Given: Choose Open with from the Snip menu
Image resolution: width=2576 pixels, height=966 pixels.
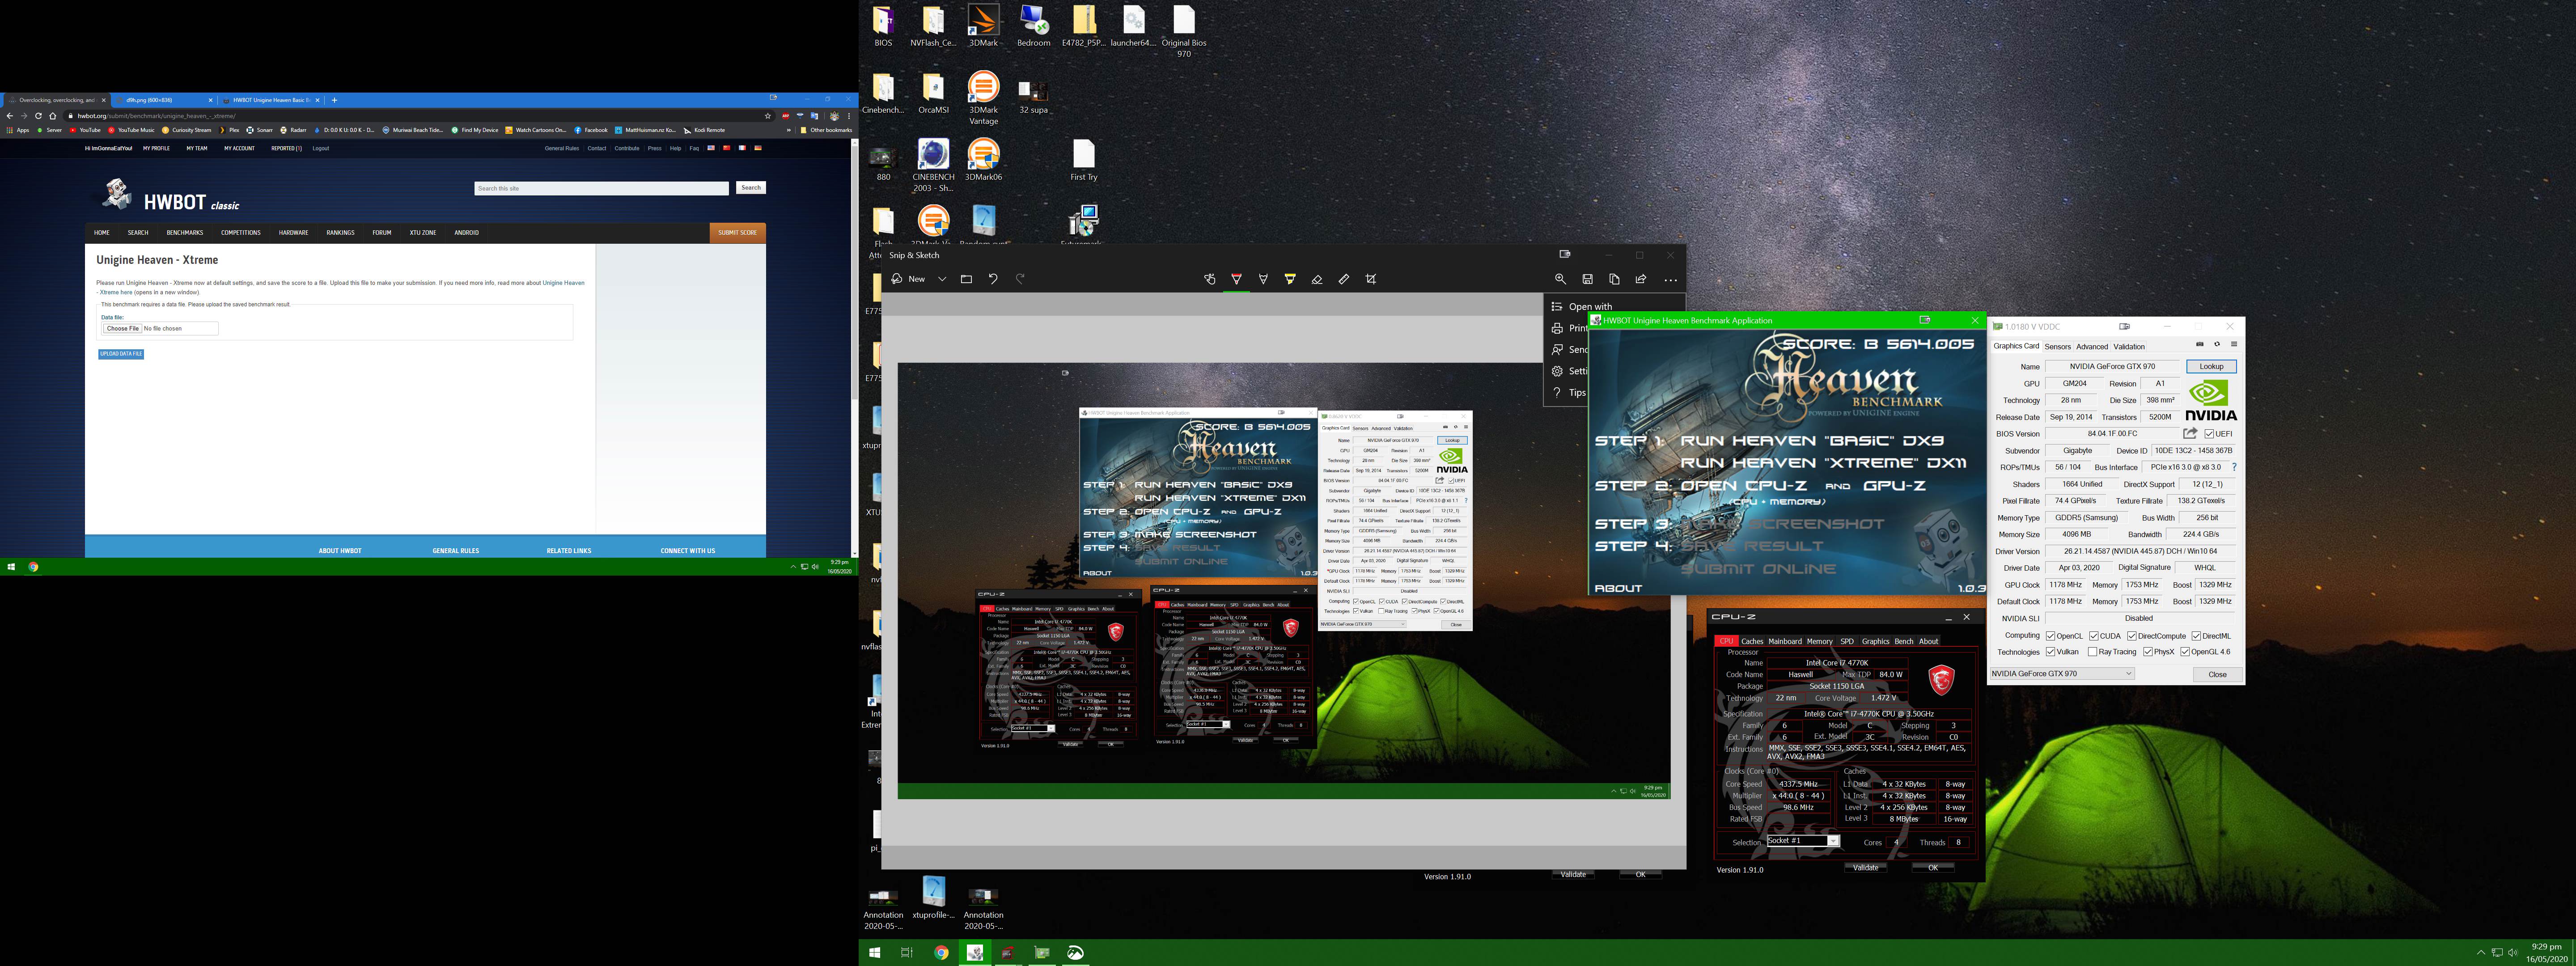Looking at the screenshot, I should pyautogui.click(x=1589, y=307).
